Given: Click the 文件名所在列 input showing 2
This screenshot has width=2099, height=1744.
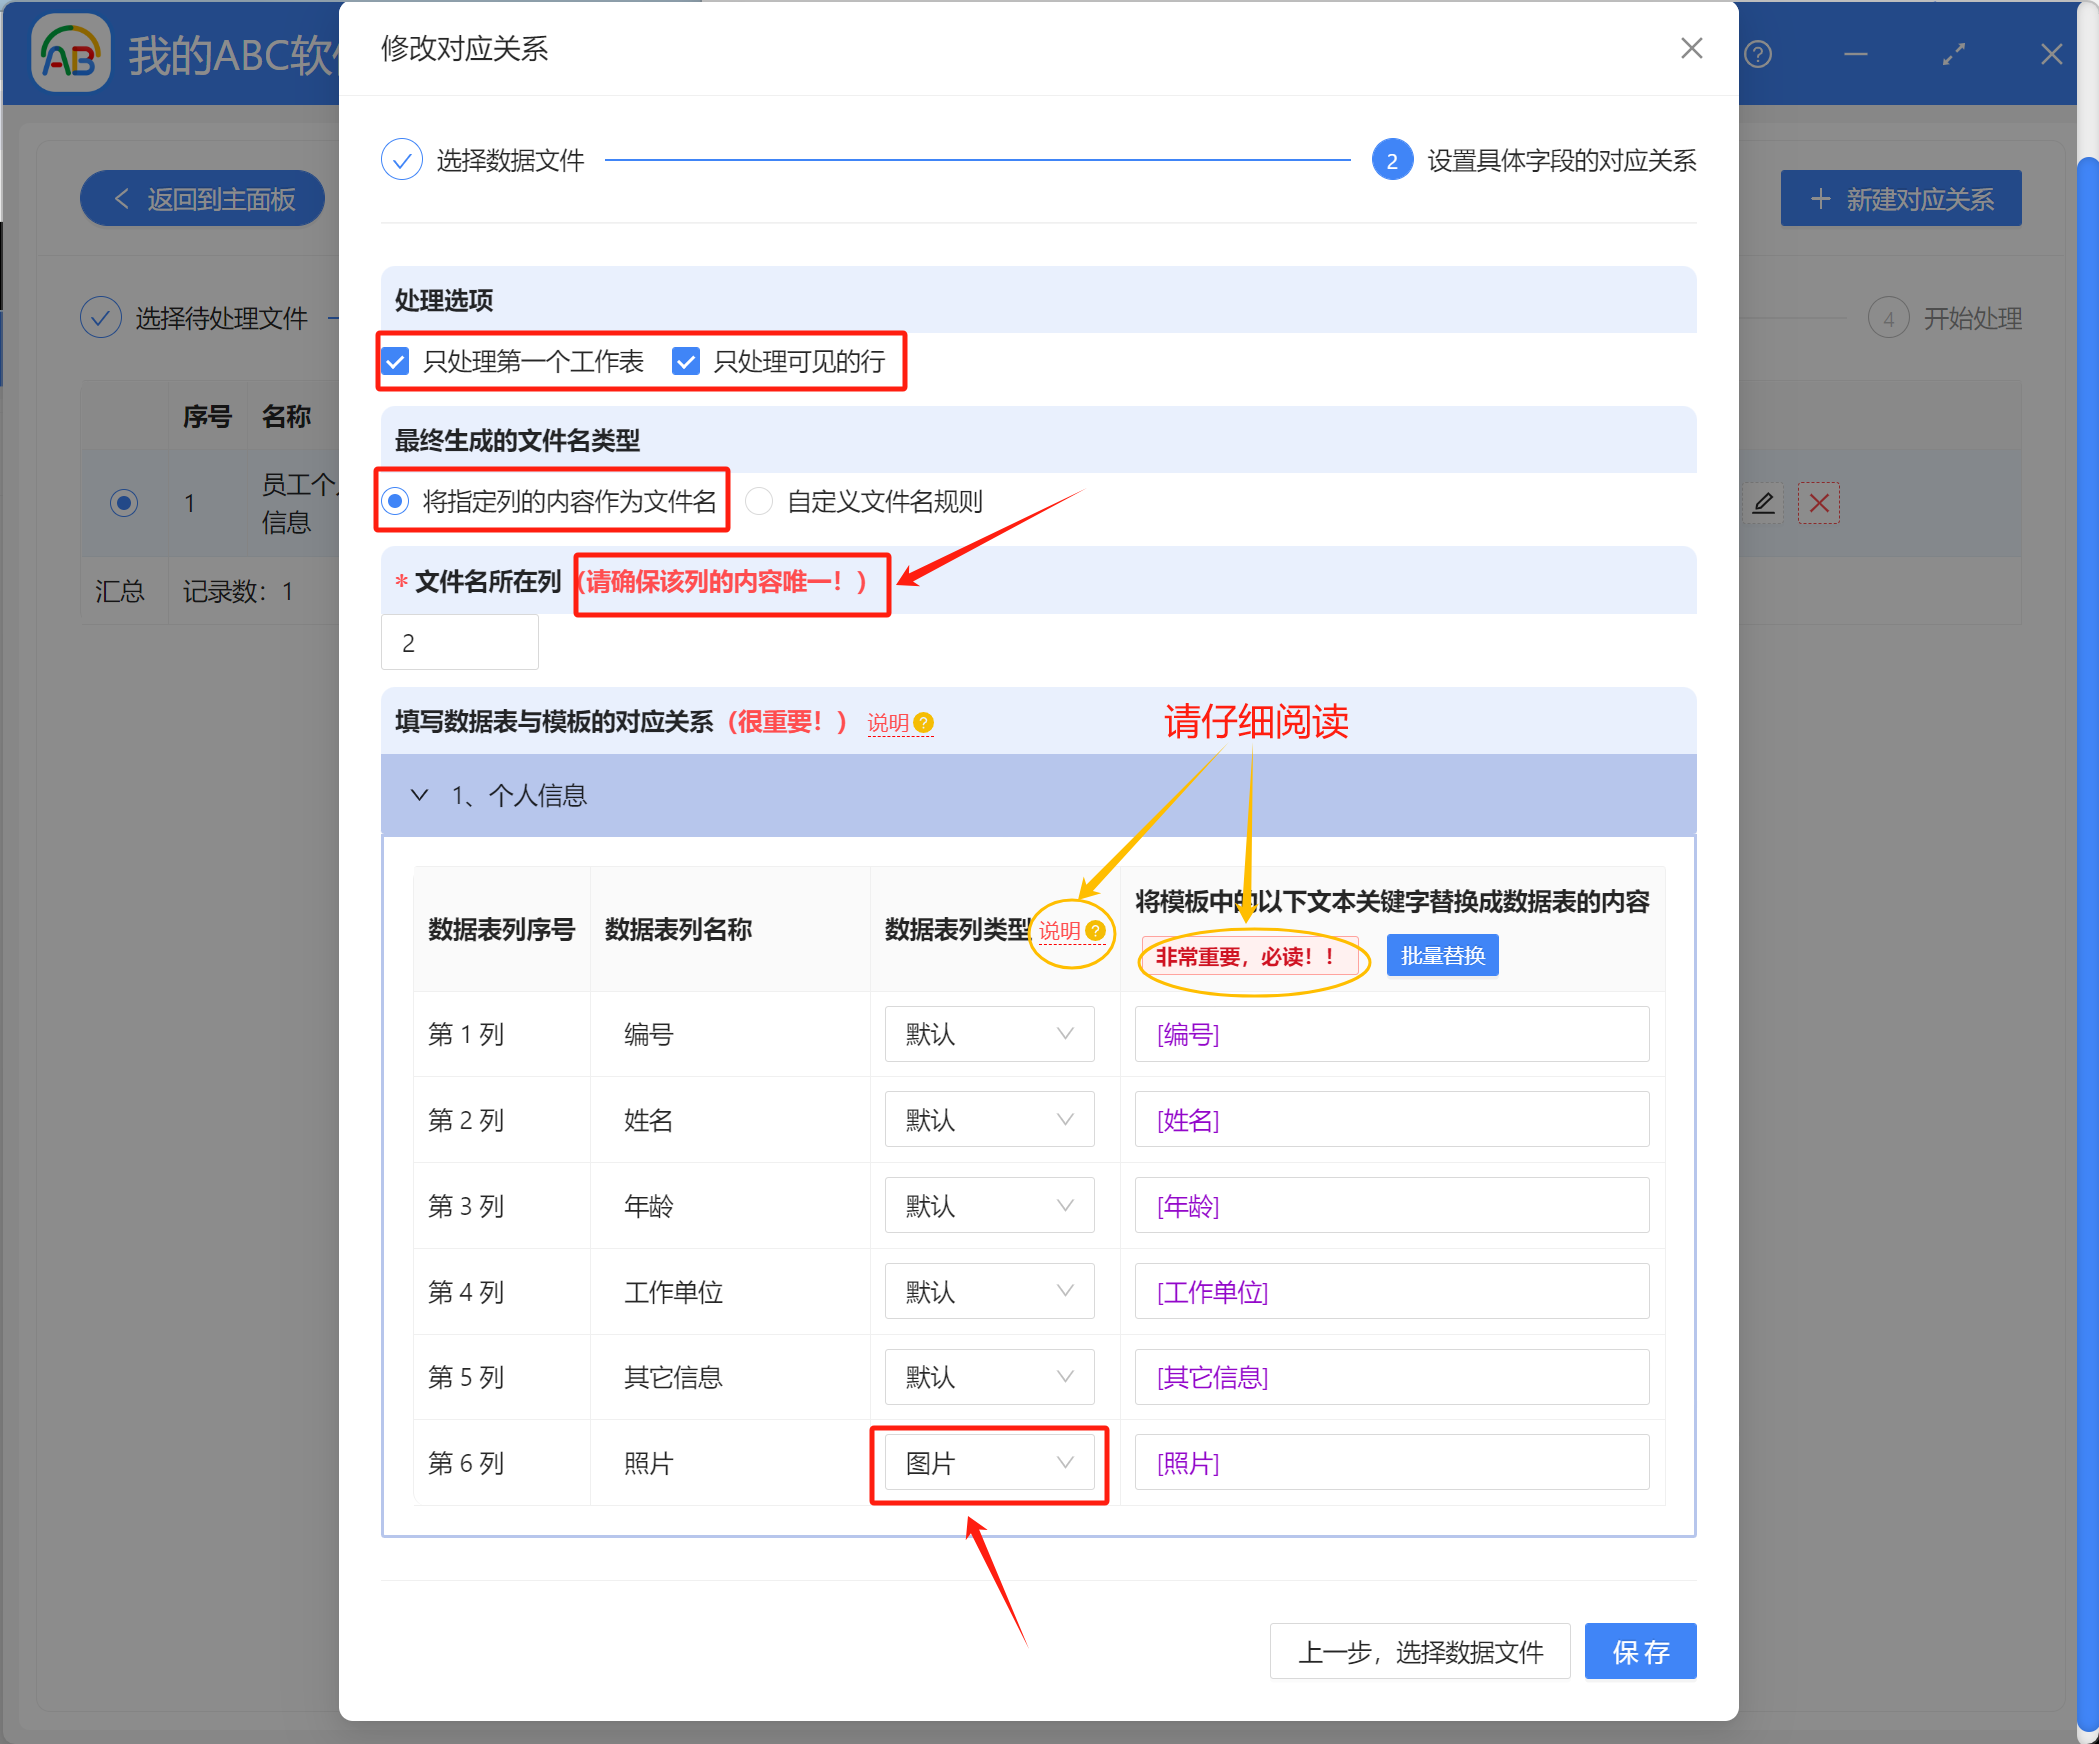Looking at the screenshot, I should (x=459, y=641).
